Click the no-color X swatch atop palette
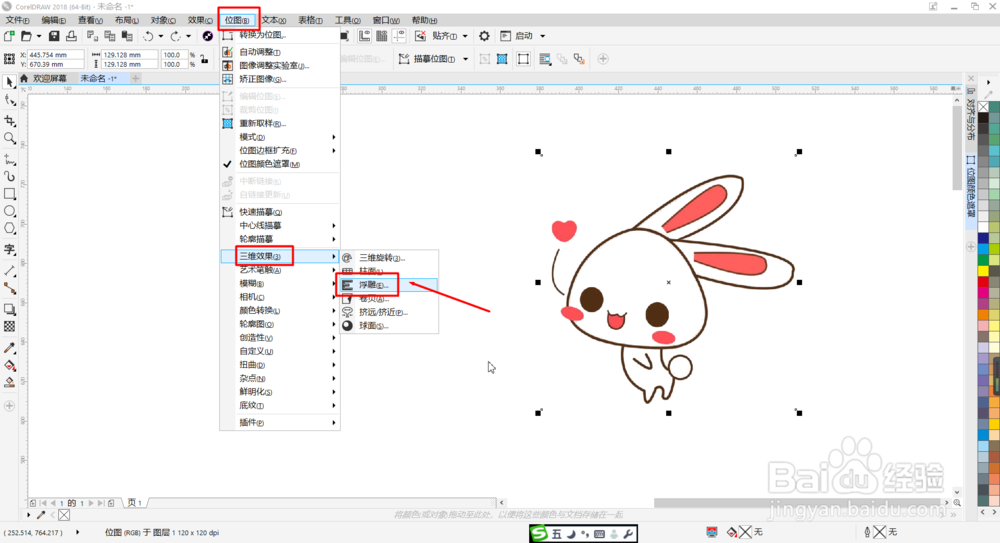This screenshot has width=1000, height=543. pos(983,107)
